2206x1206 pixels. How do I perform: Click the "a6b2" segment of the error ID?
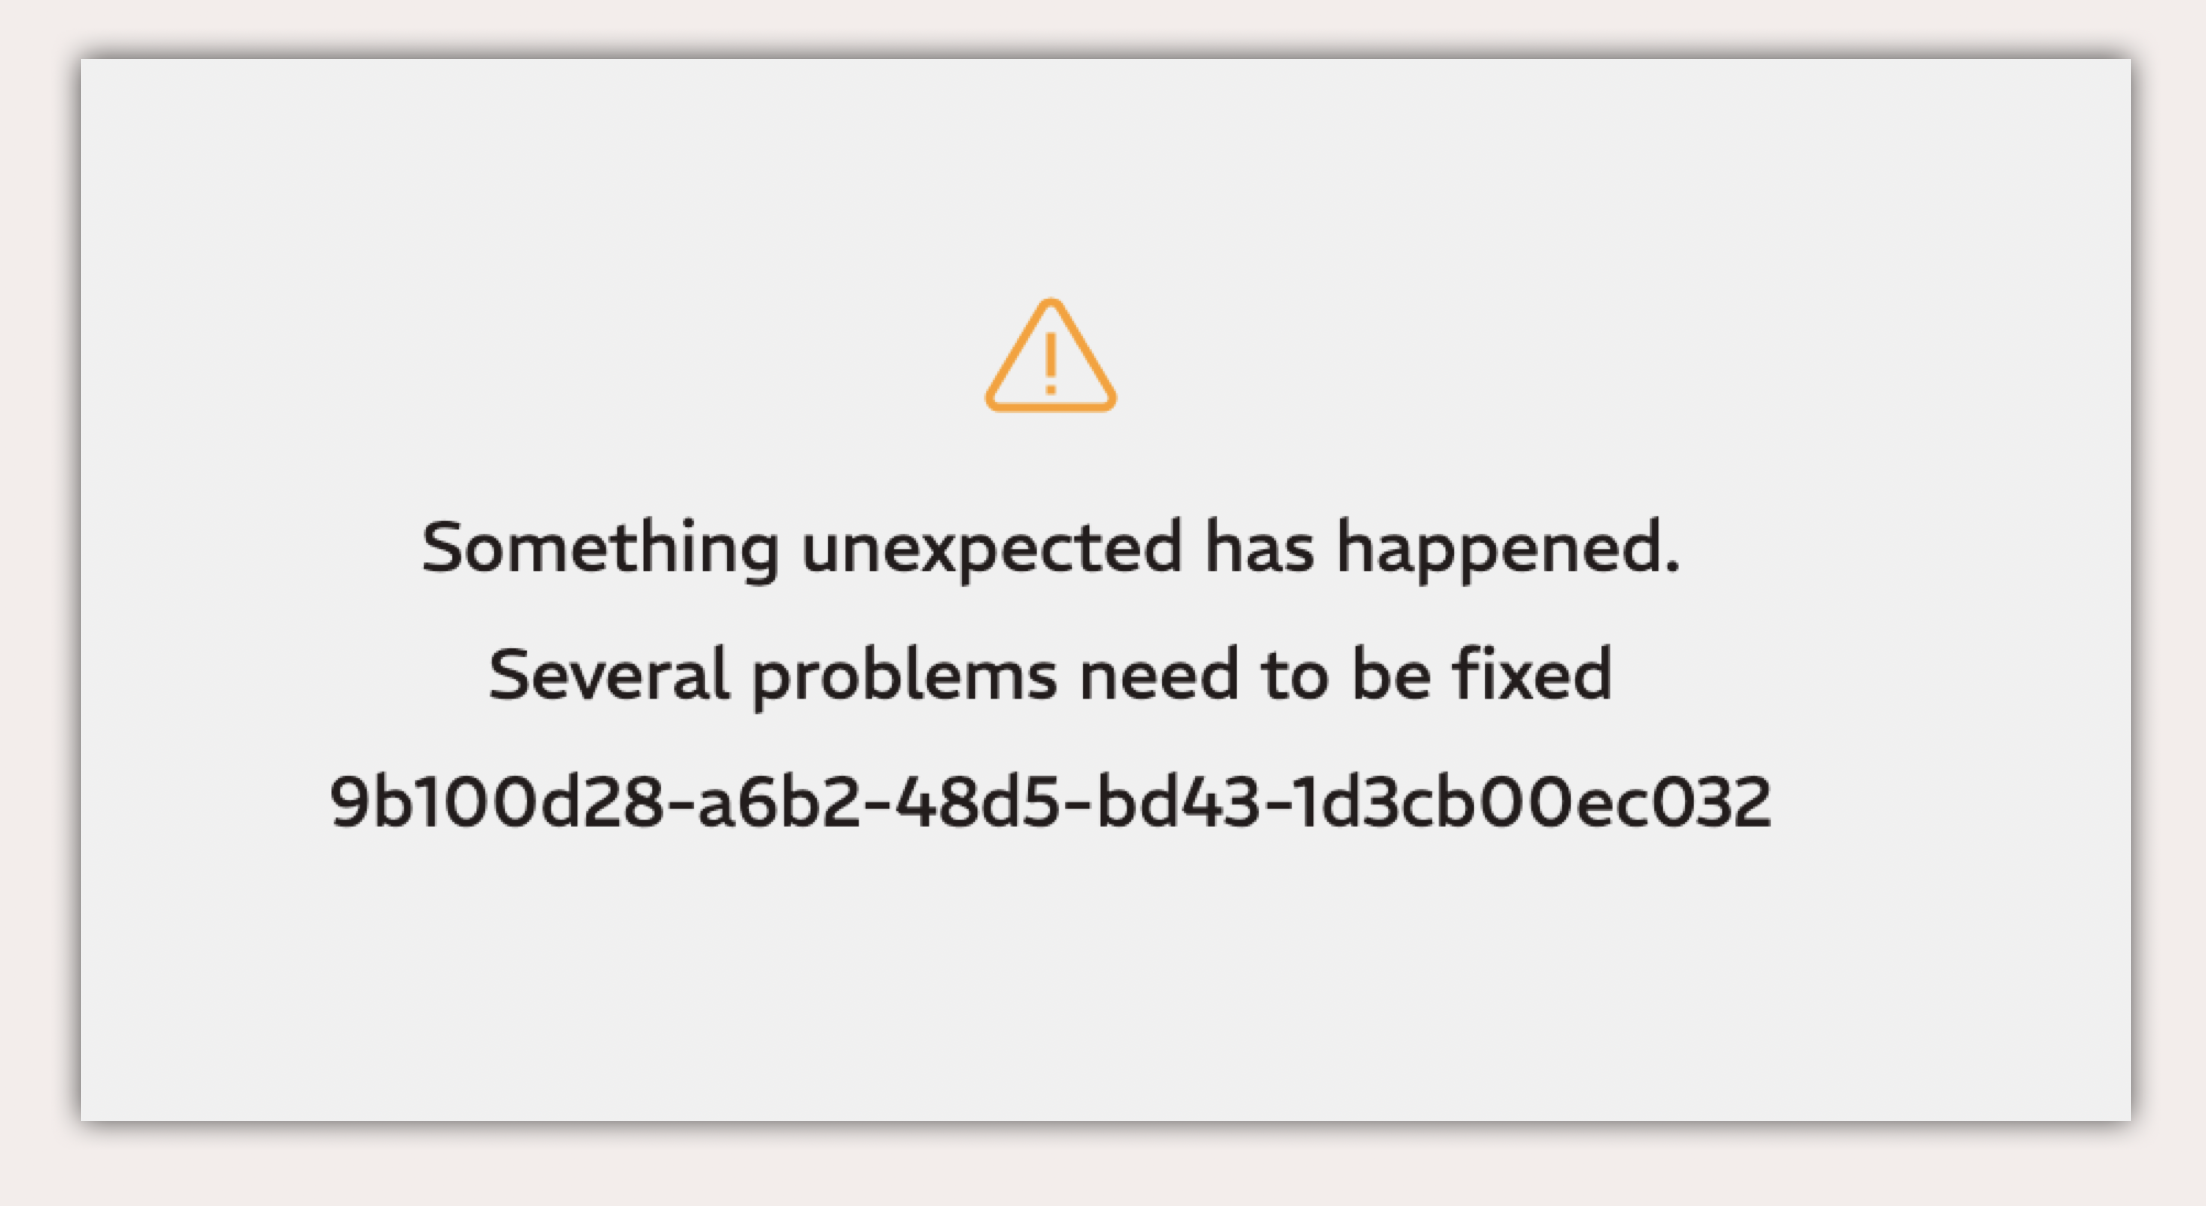tap(779, 802)
